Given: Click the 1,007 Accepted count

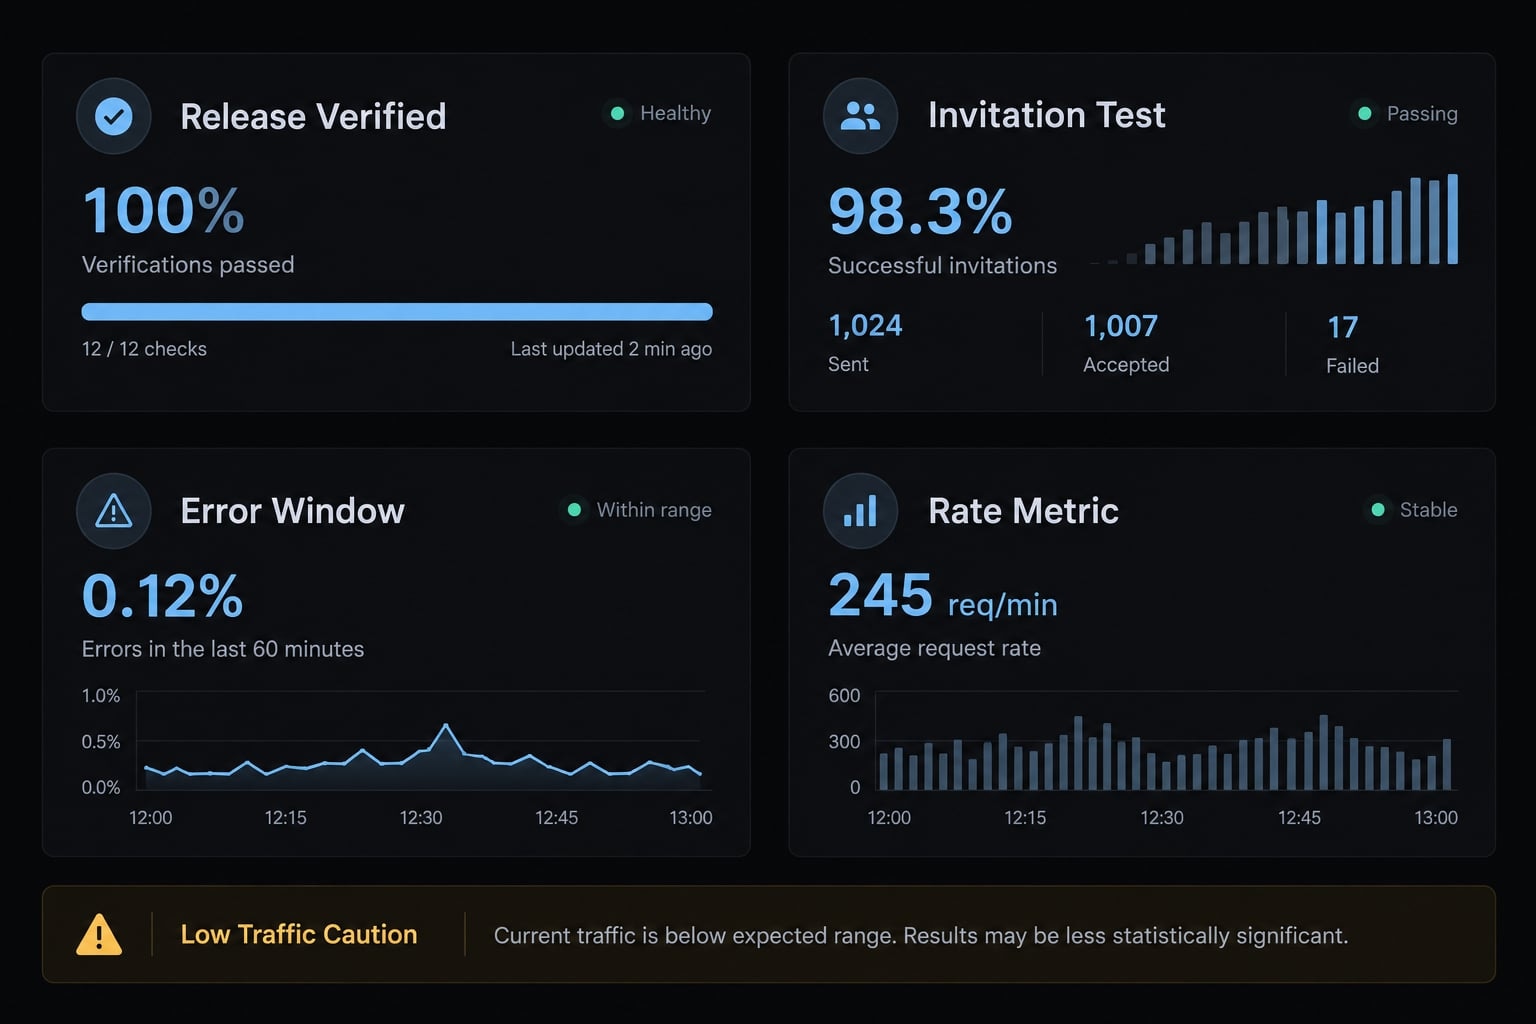Looking at the screenshot, I should 1120,326.
